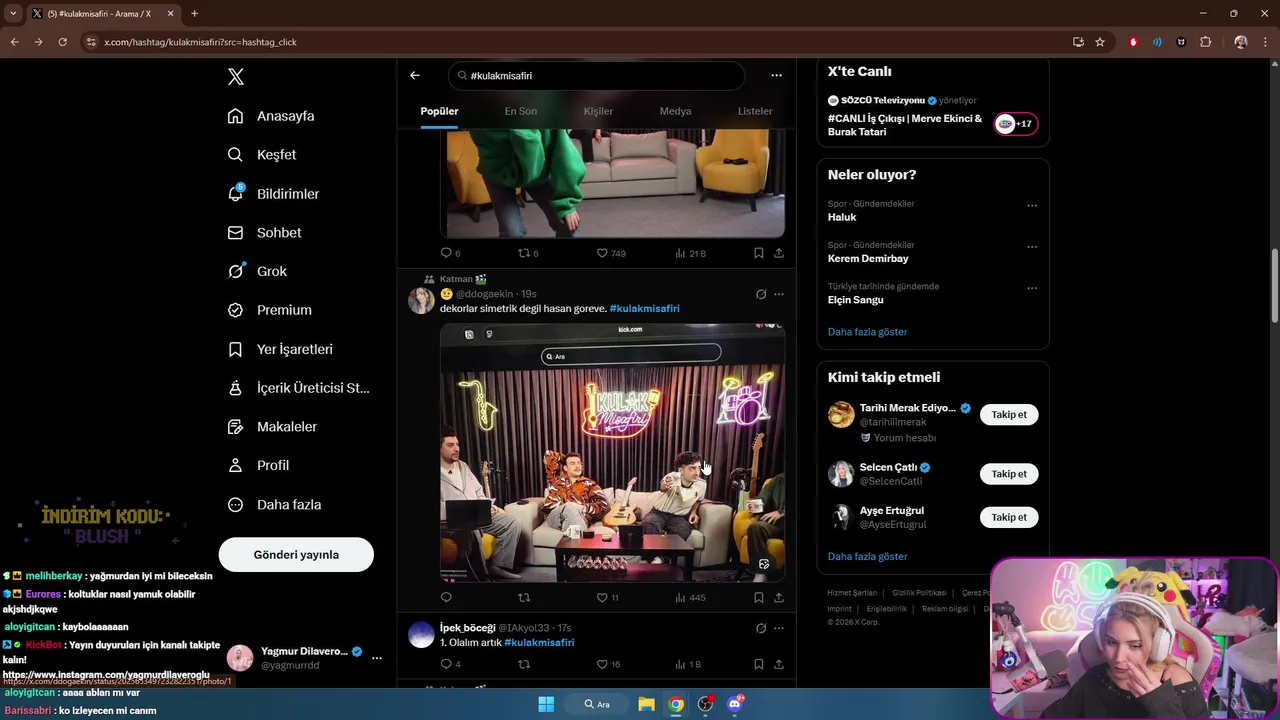
Task: Click #kulakmisafiri hashtag in ddogaekin post
Action: [644, 308]
